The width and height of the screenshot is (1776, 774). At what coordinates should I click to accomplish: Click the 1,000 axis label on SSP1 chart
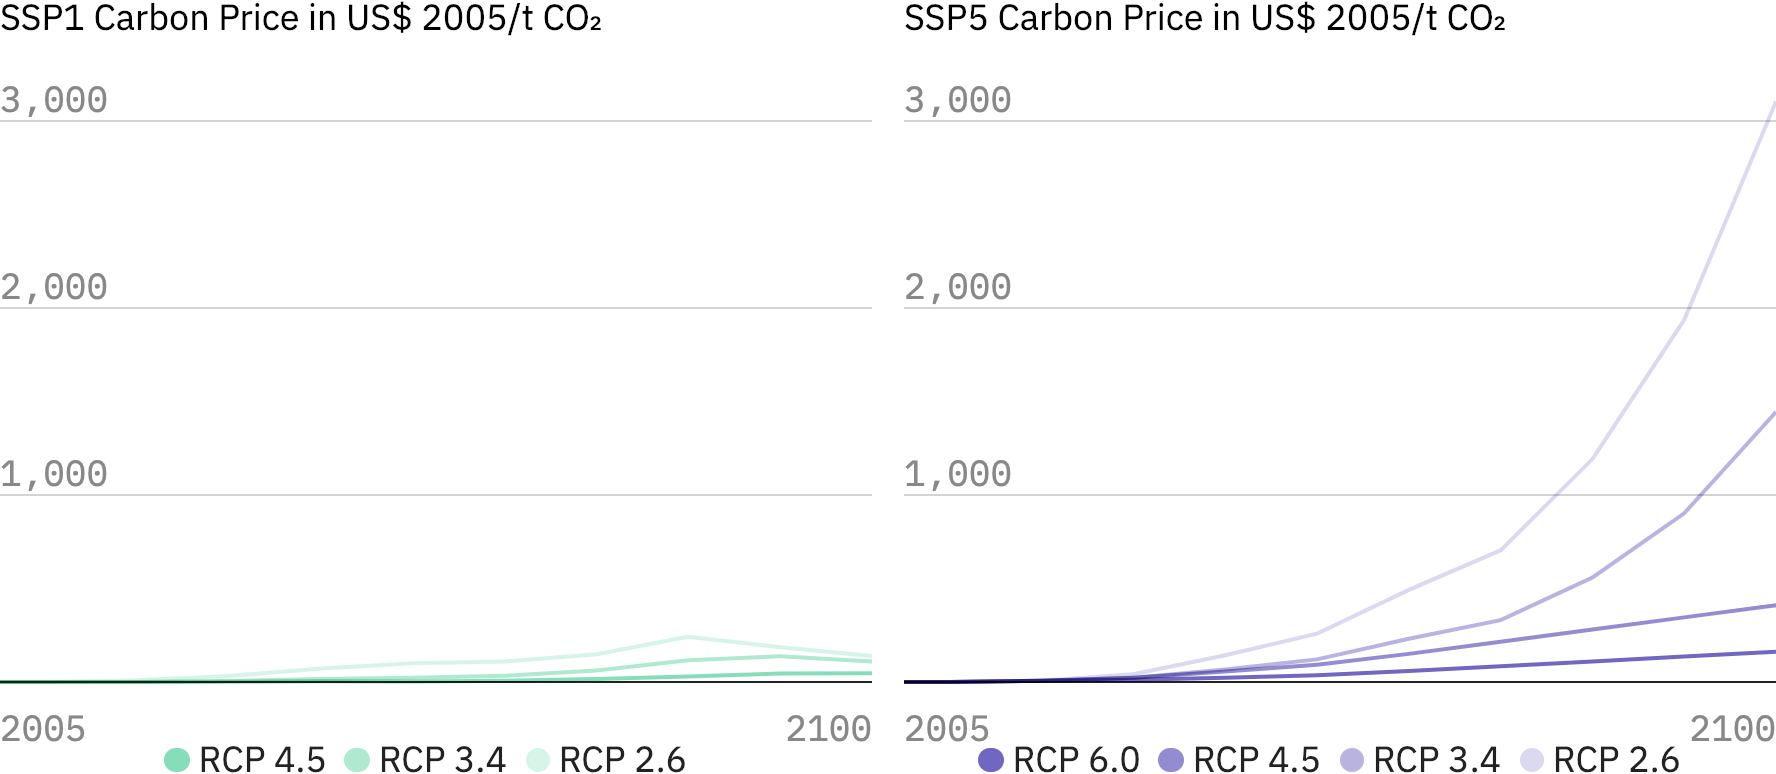(x=54, y=474)
